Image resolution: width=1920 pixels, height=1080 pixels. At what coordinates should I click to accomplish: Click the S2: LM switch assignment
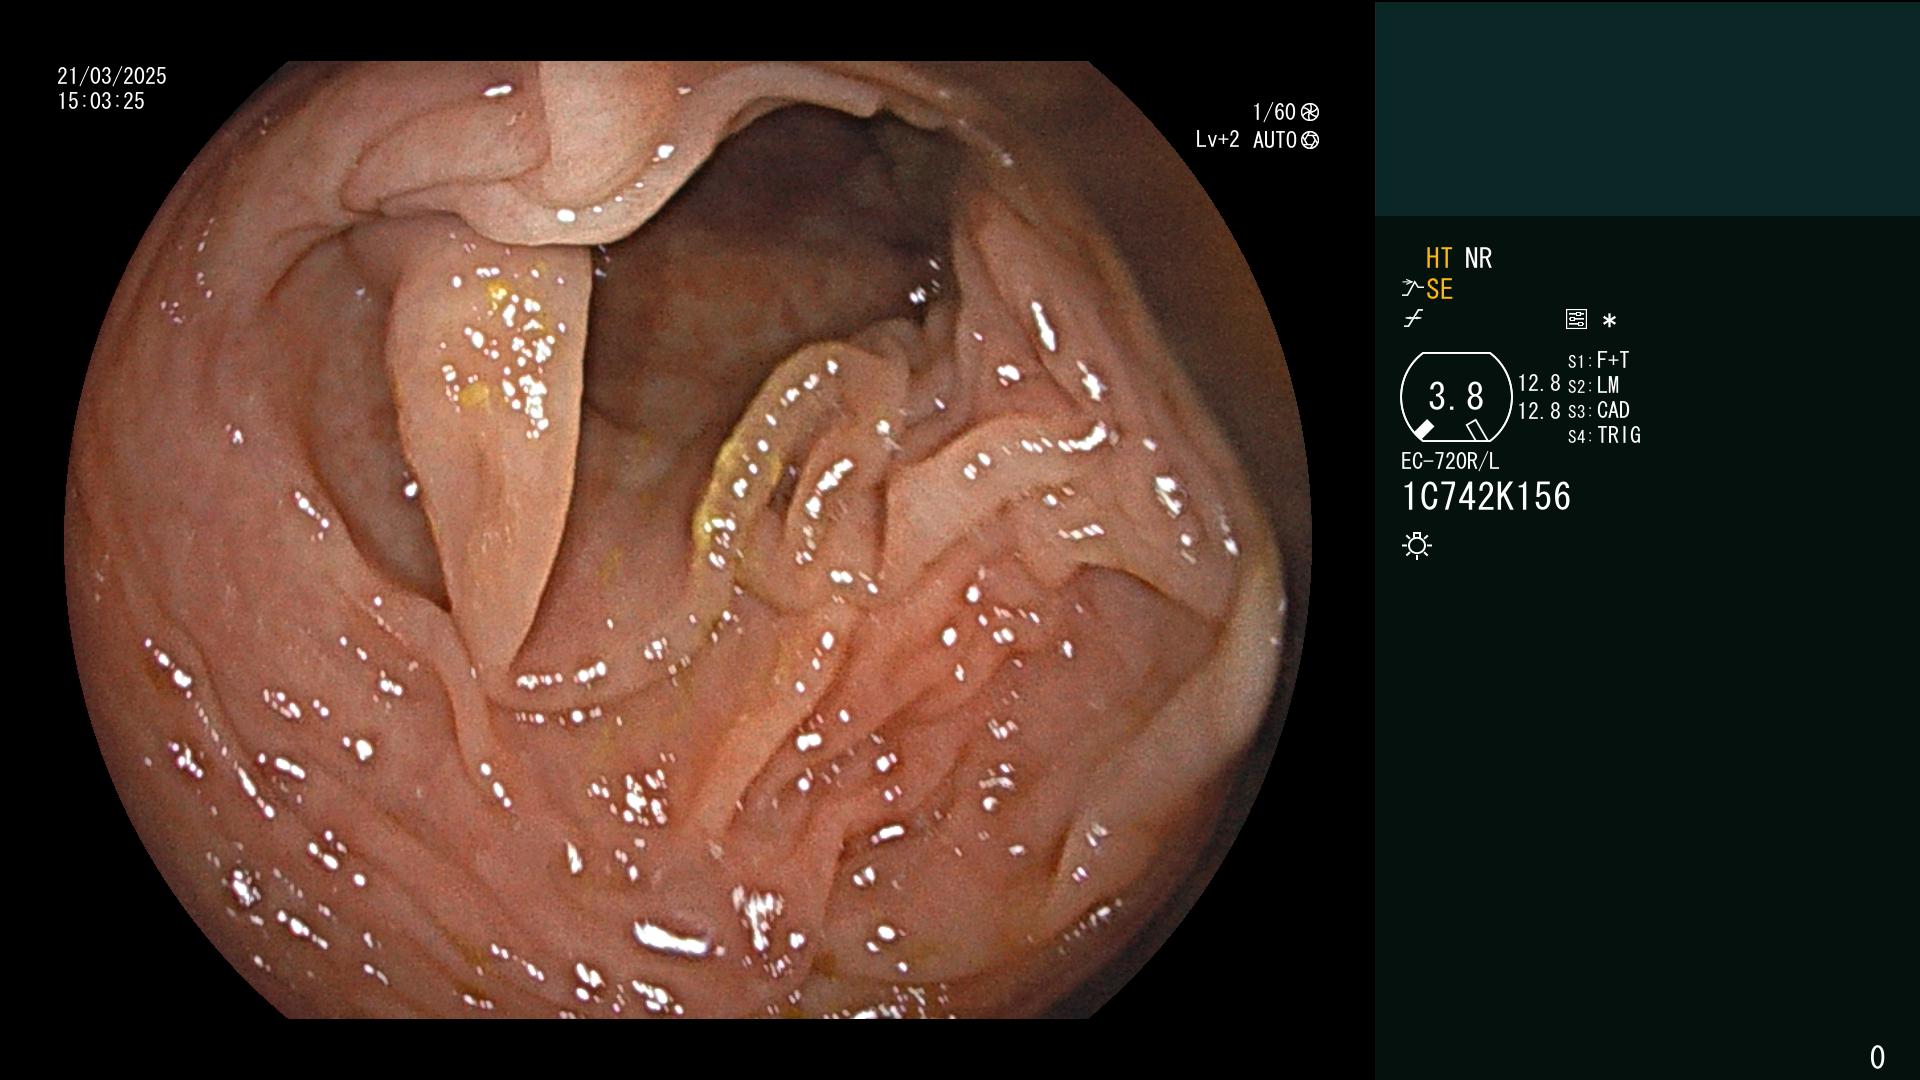coord(1593,385)
